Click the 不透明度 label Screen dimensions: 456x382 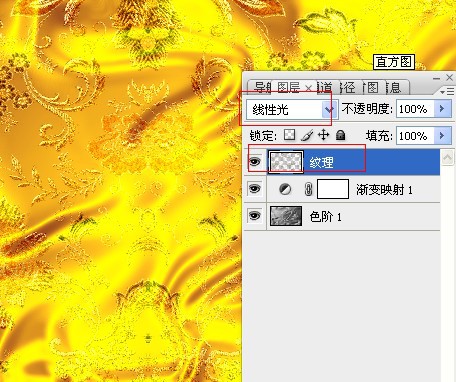click(x=367, y=109)
